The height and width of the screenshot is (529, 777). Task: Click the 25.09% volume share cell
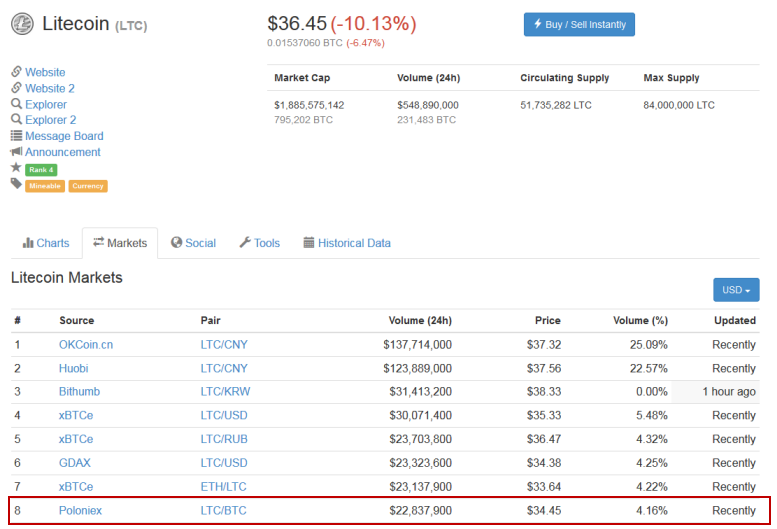point(649,345)
